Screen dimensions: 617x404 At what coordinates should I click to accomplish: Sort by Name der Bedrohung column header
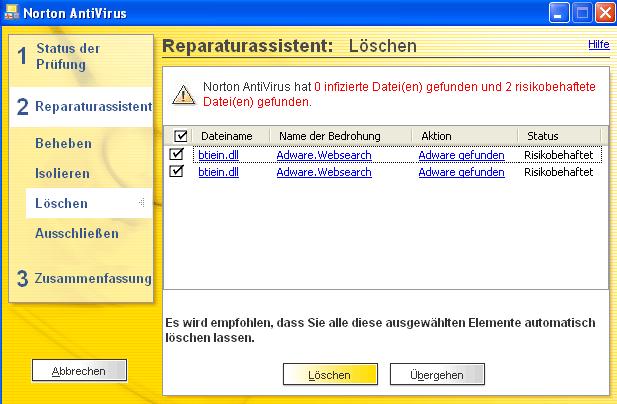[341, 136]
